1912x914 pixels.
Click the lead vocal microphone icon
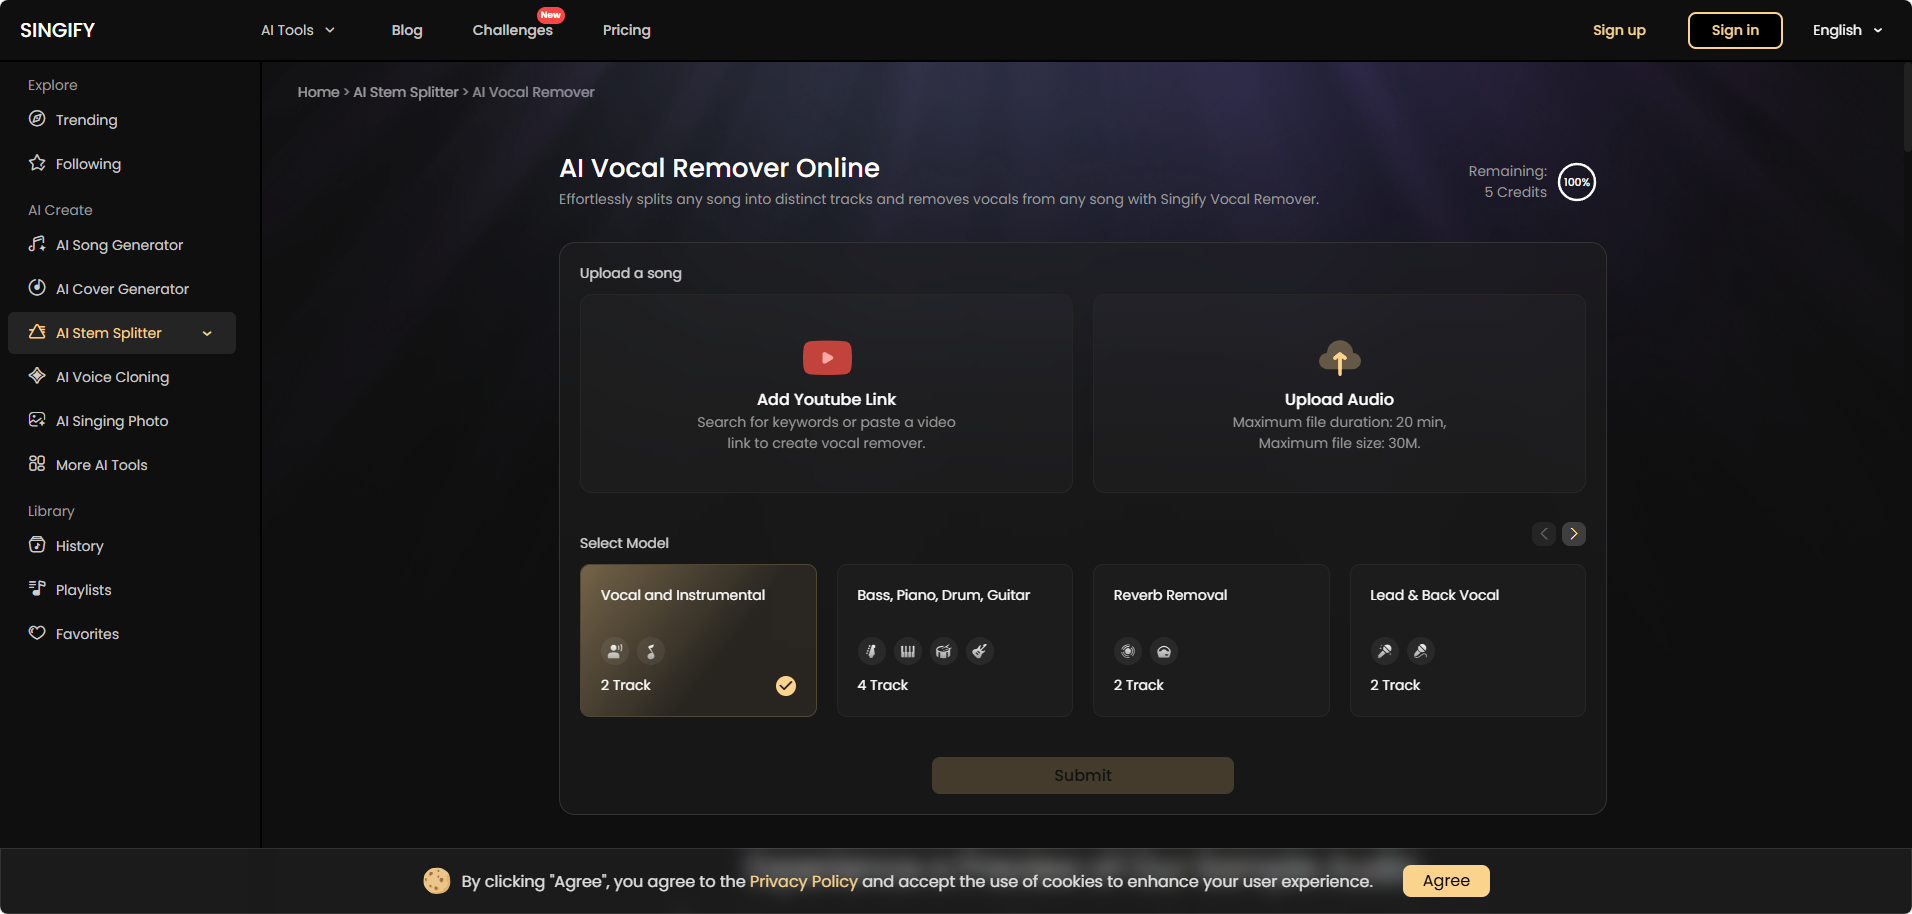tap(1384, 651)
